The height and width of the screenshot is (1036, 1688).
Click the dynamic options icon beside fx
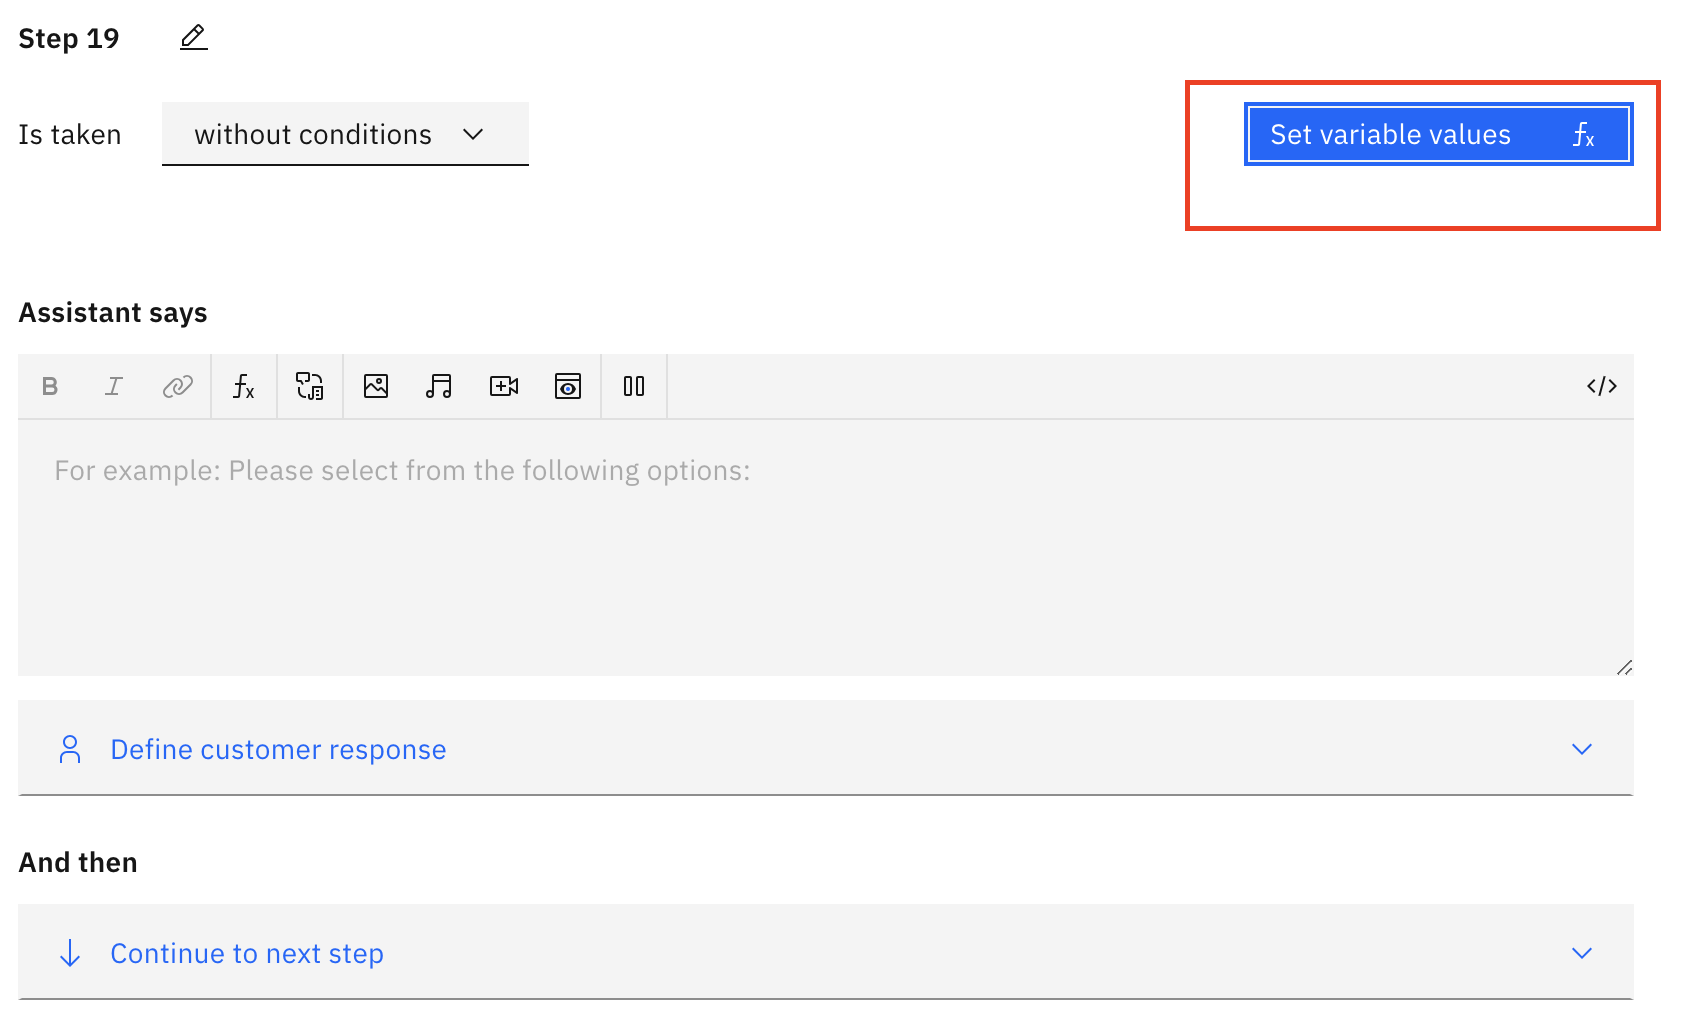[310, 386]
